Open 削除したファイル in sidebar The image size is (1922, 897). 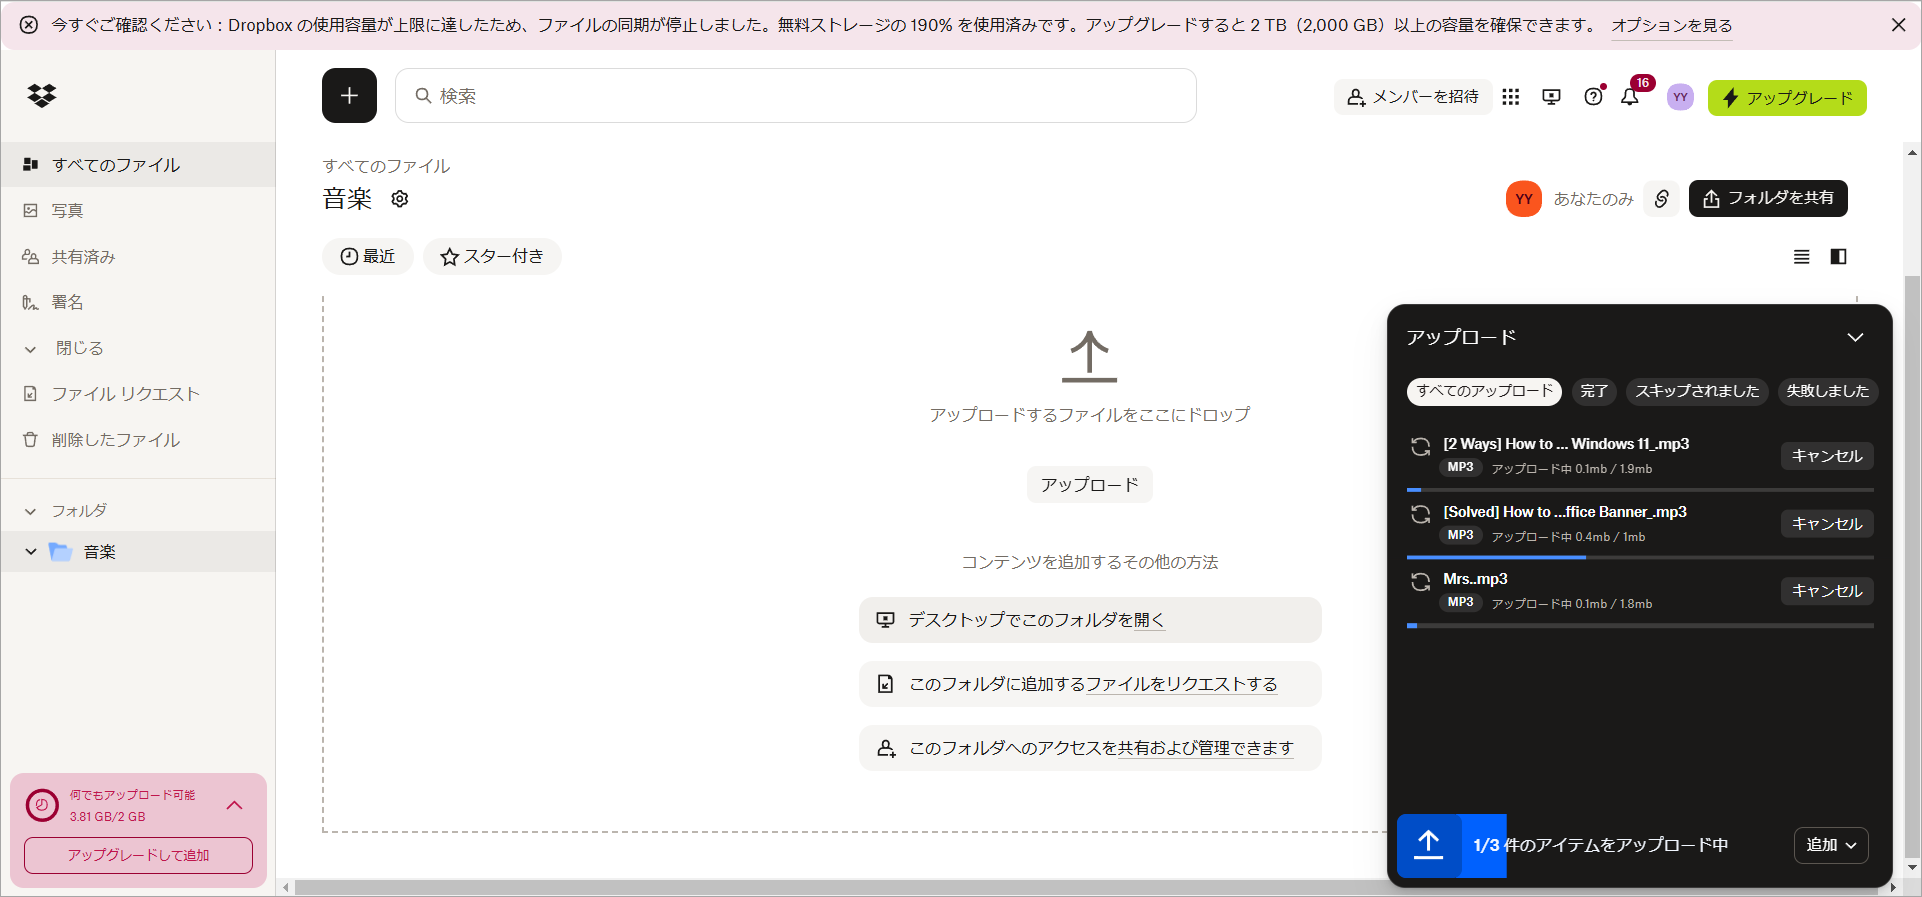click(138, 440)
